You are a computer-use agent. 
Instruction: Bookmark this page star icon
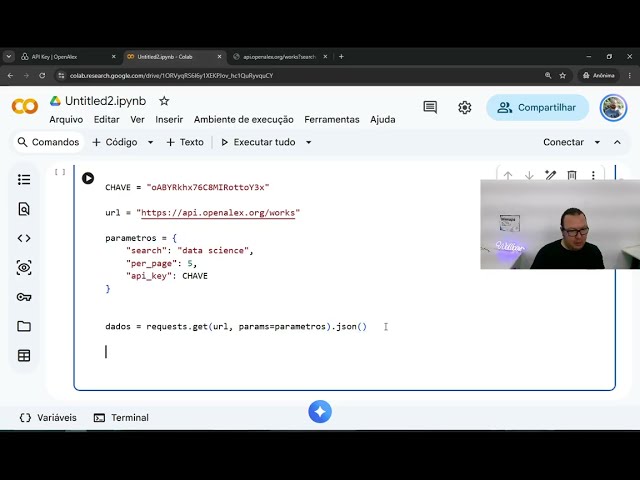(563, 76)
